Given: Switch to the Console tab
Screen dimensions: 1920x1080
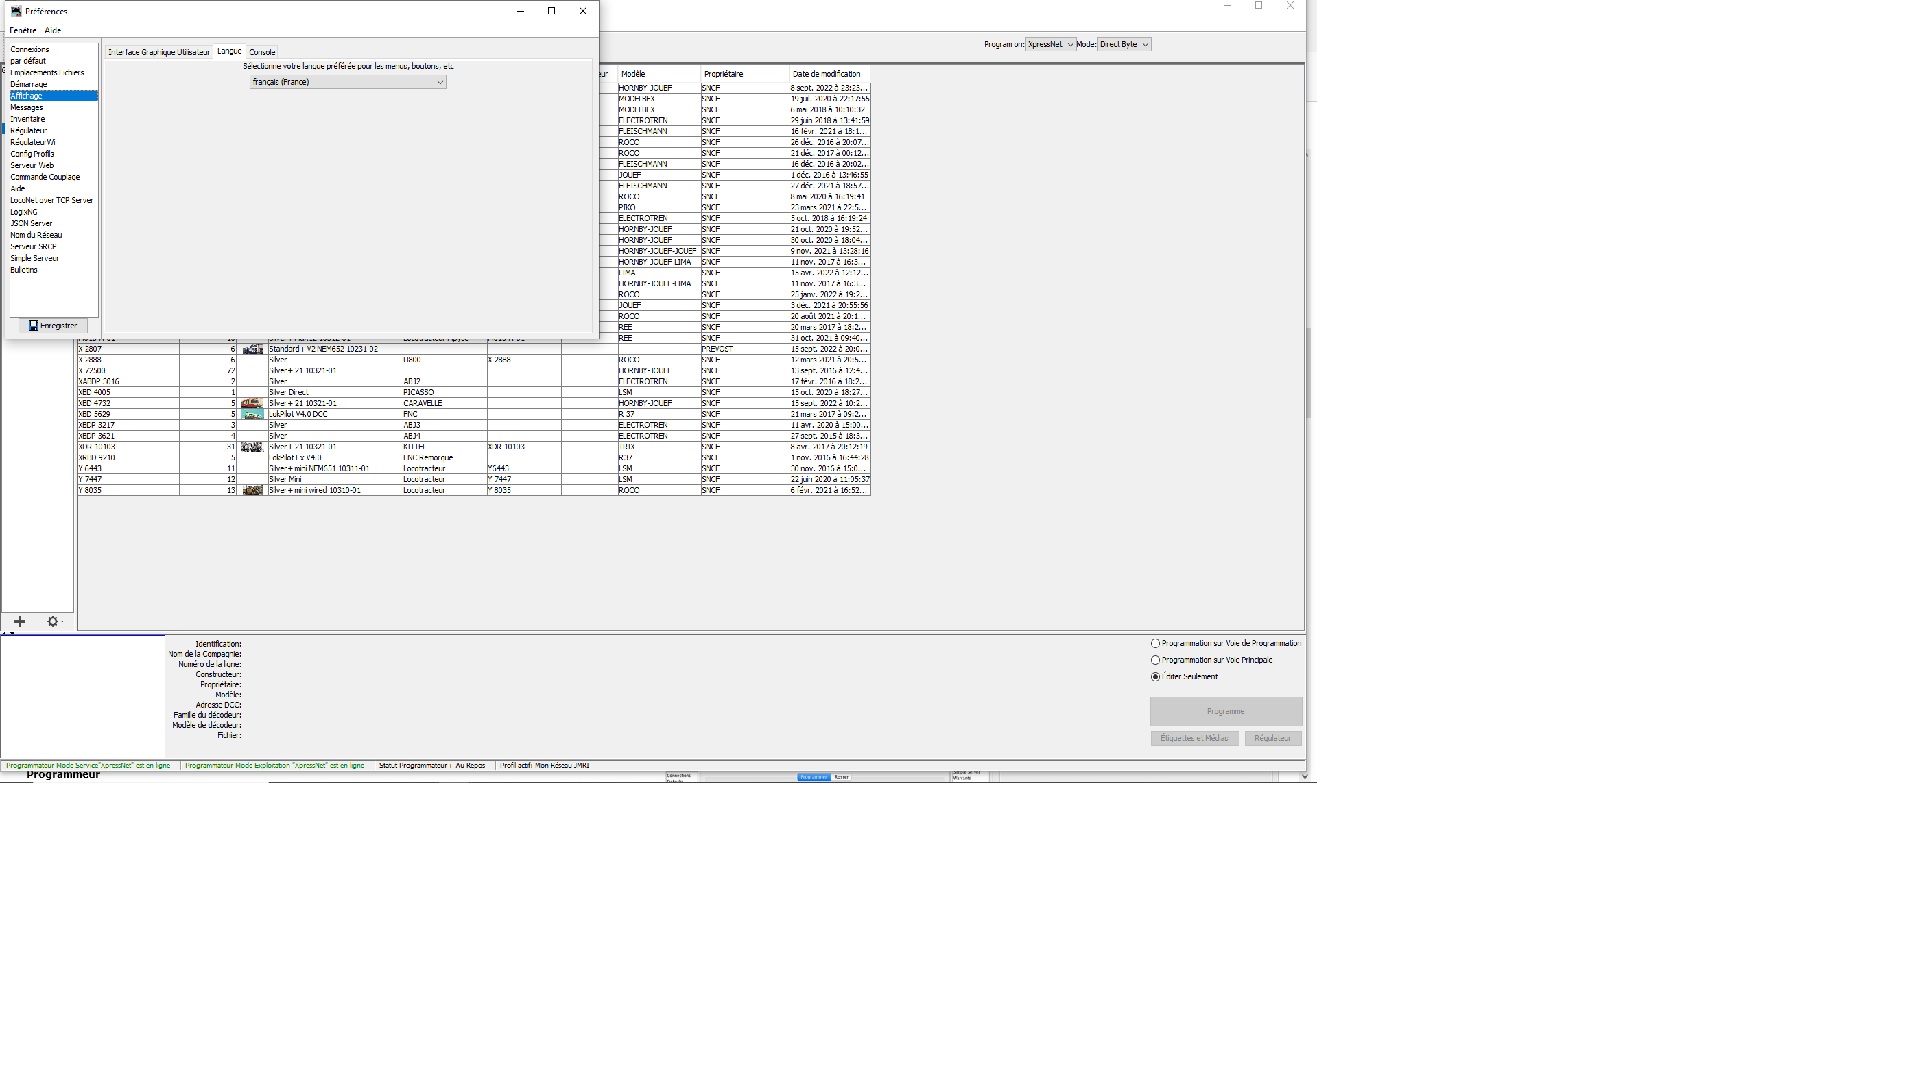Looking at the screenshot, I should 262,52.
